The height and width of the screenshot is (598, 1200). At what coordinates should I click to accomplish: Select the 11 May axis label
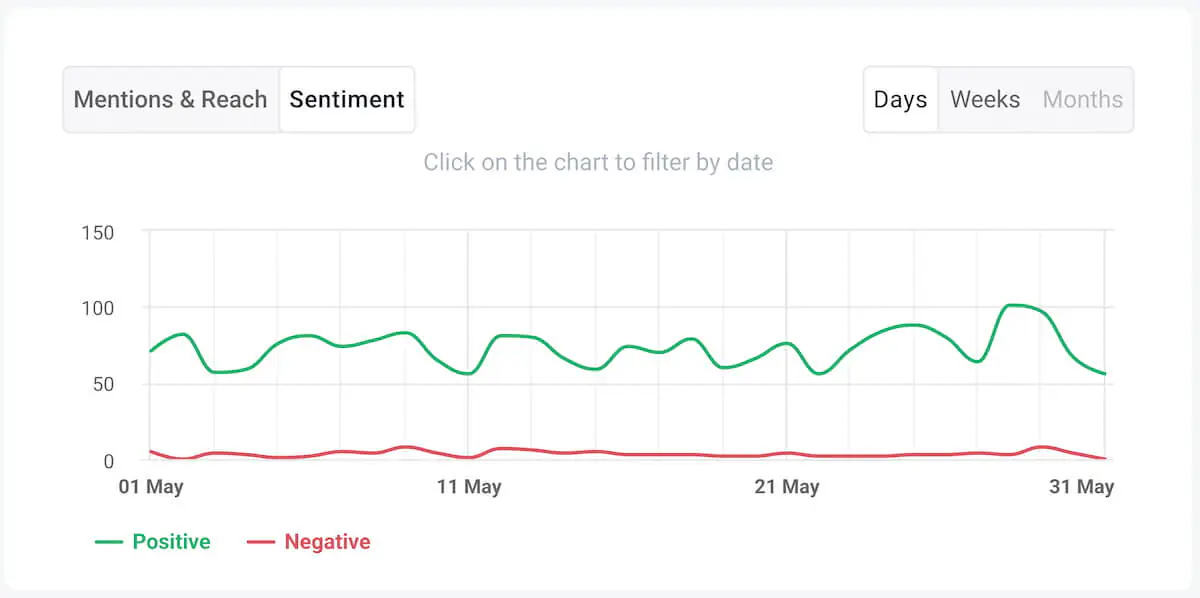tap(469, 487)
